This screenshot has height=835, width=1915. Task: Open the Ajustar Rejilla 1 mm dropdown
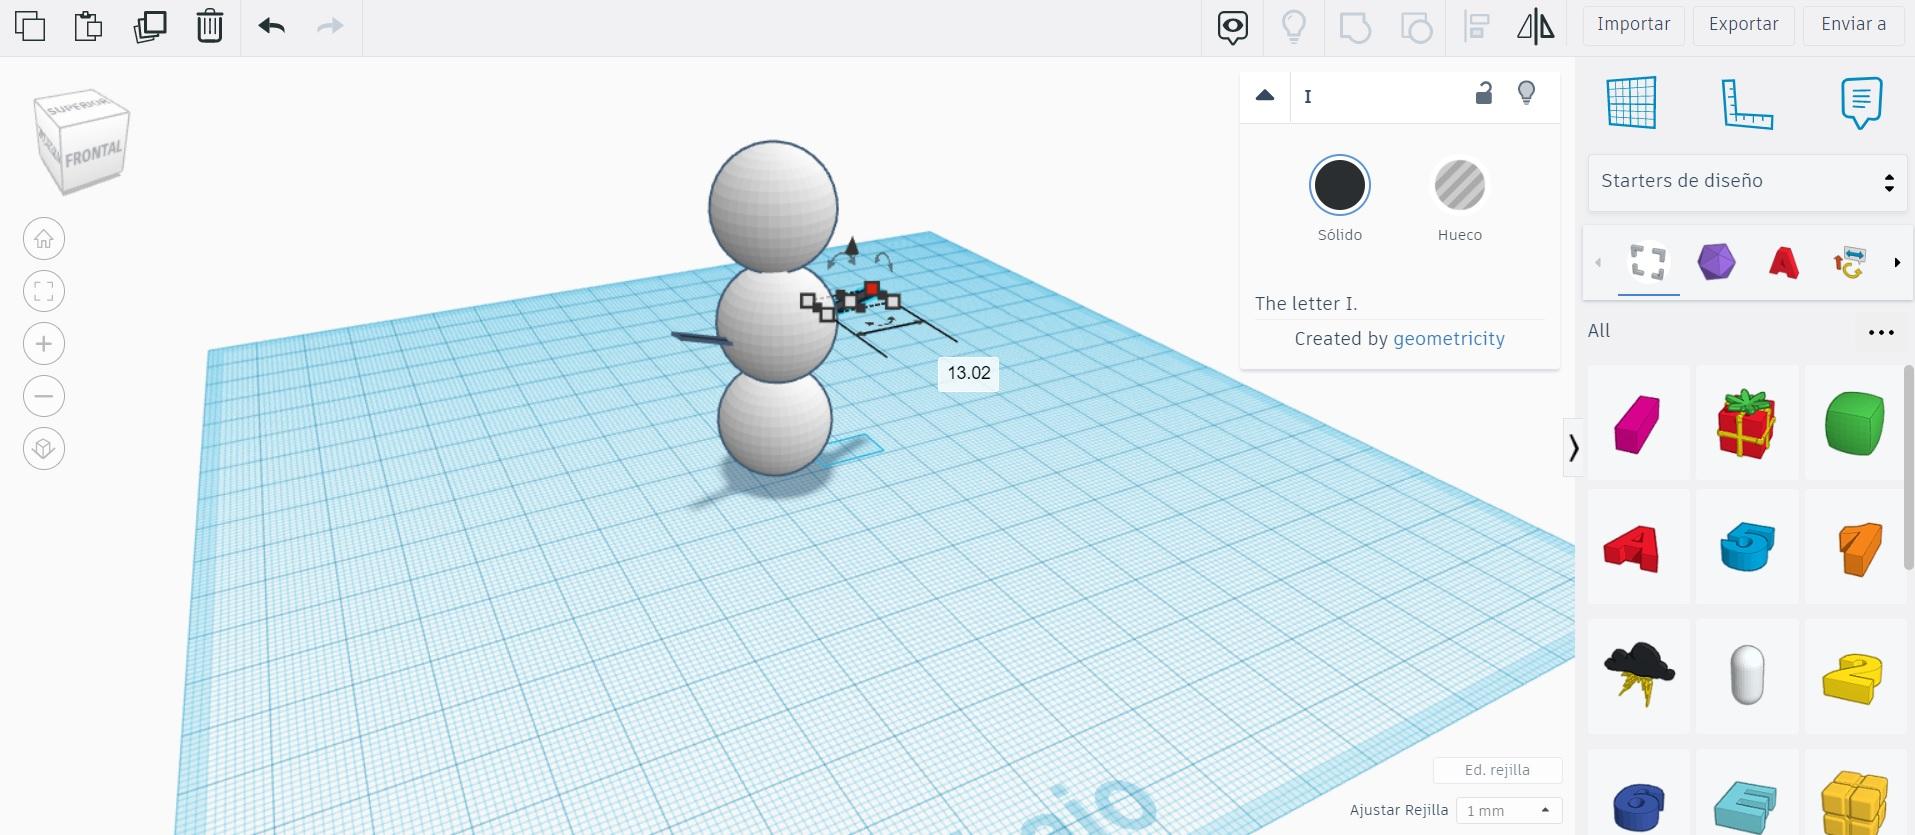click(1509, 810)
